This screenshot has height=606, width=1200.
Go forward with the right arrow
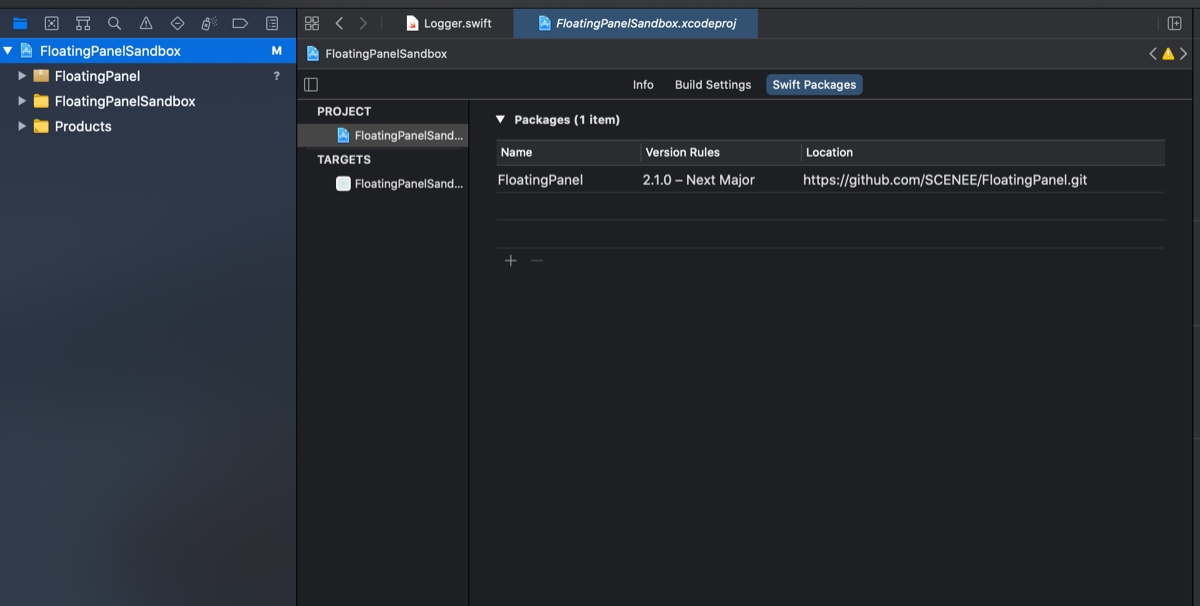point(363,23)
